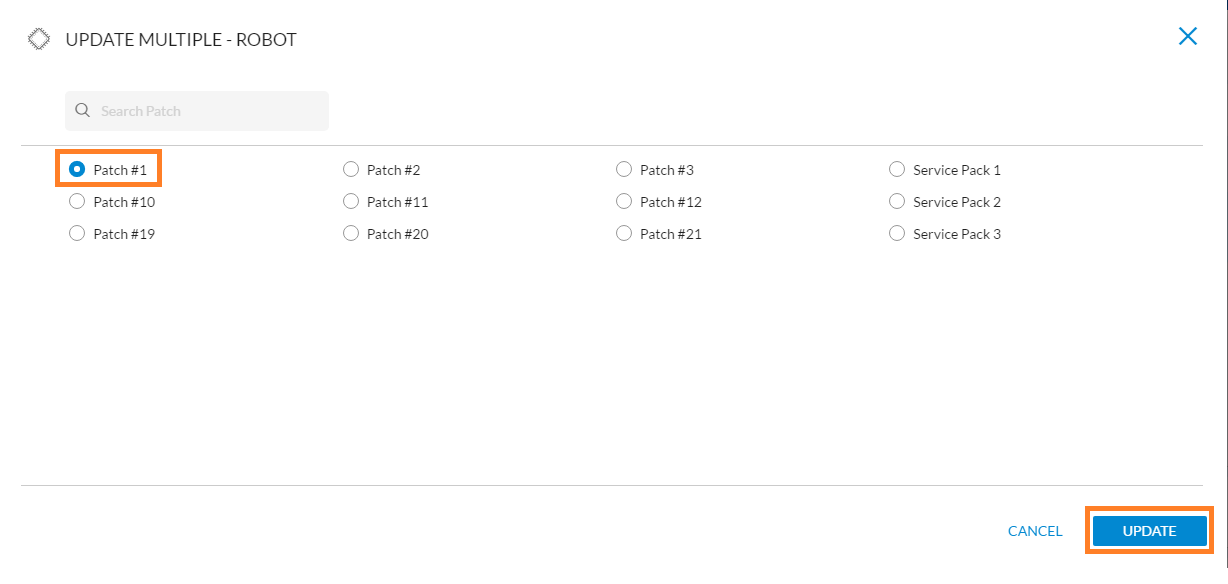Click the Patch #21 label text

tap(671, 234)
